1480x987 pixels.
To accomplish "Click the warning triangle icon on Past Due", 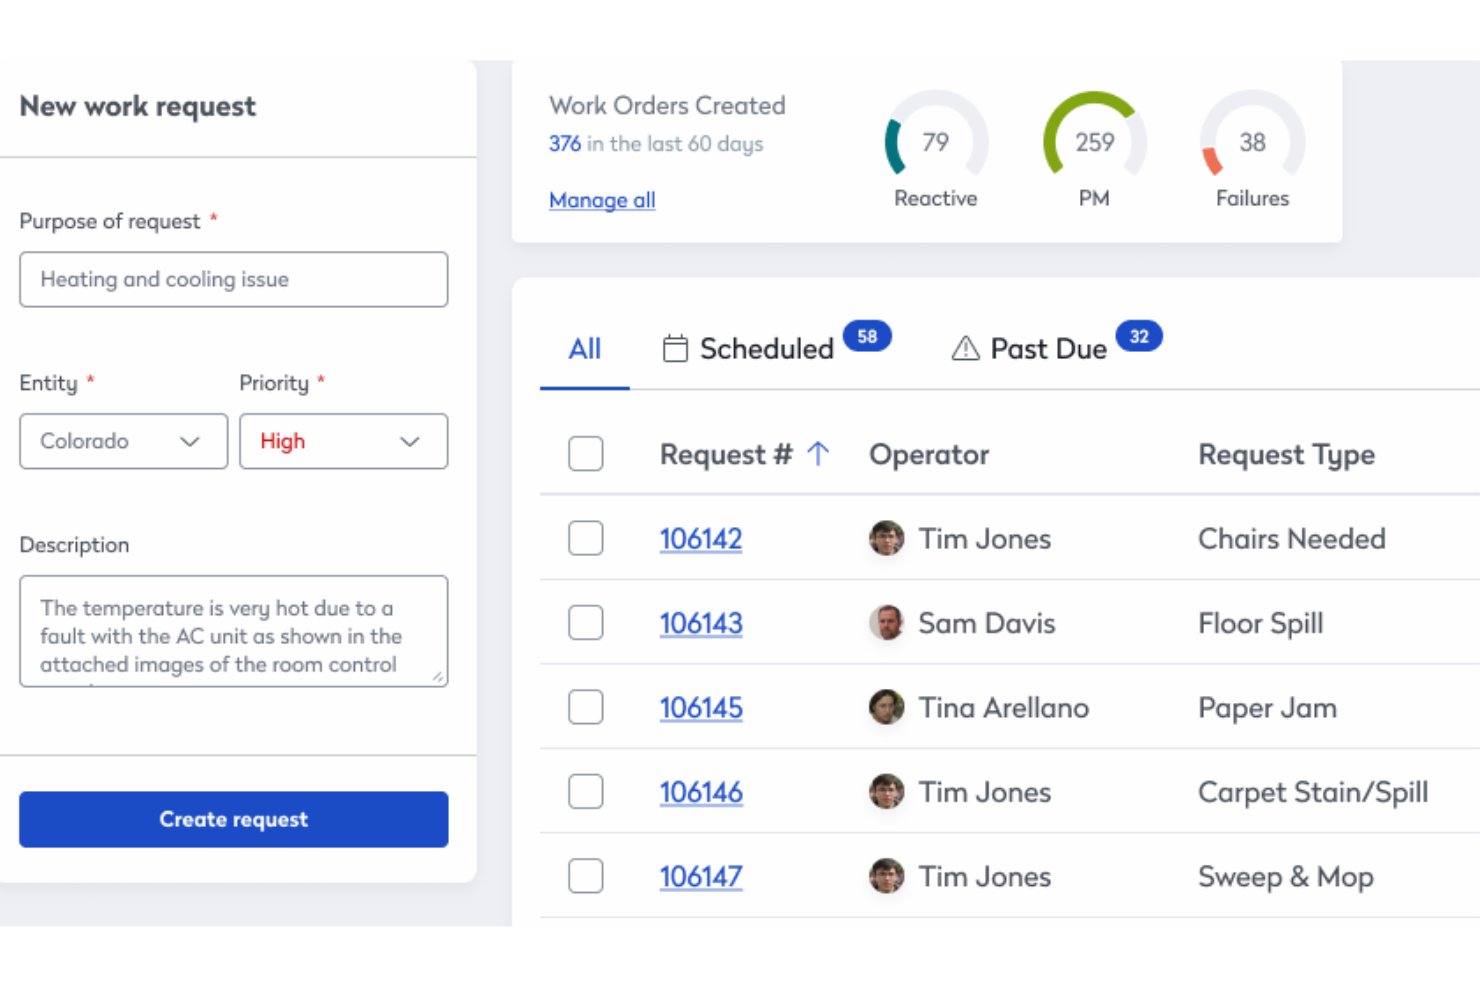I will coord(965,348).
